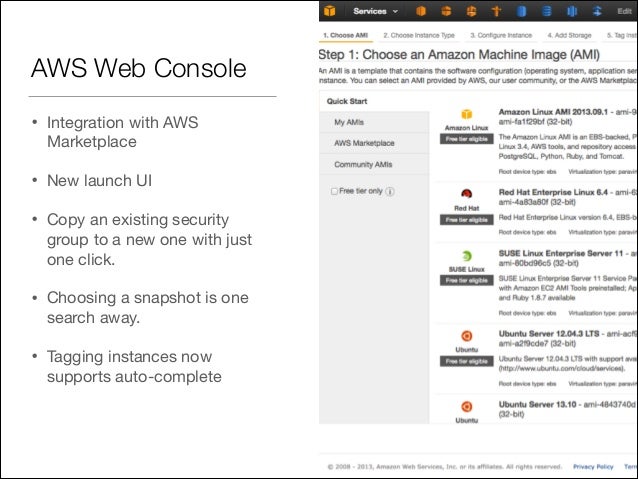Click the third blue service shortcut icon
638x479 pixels.
tap(572, 11)
